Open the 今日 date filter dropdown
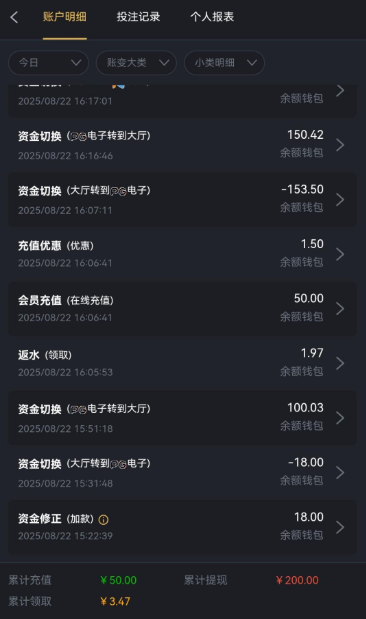The height and width of the screenshot is (619, 366). pyautogui.click(x=49, y=62)
